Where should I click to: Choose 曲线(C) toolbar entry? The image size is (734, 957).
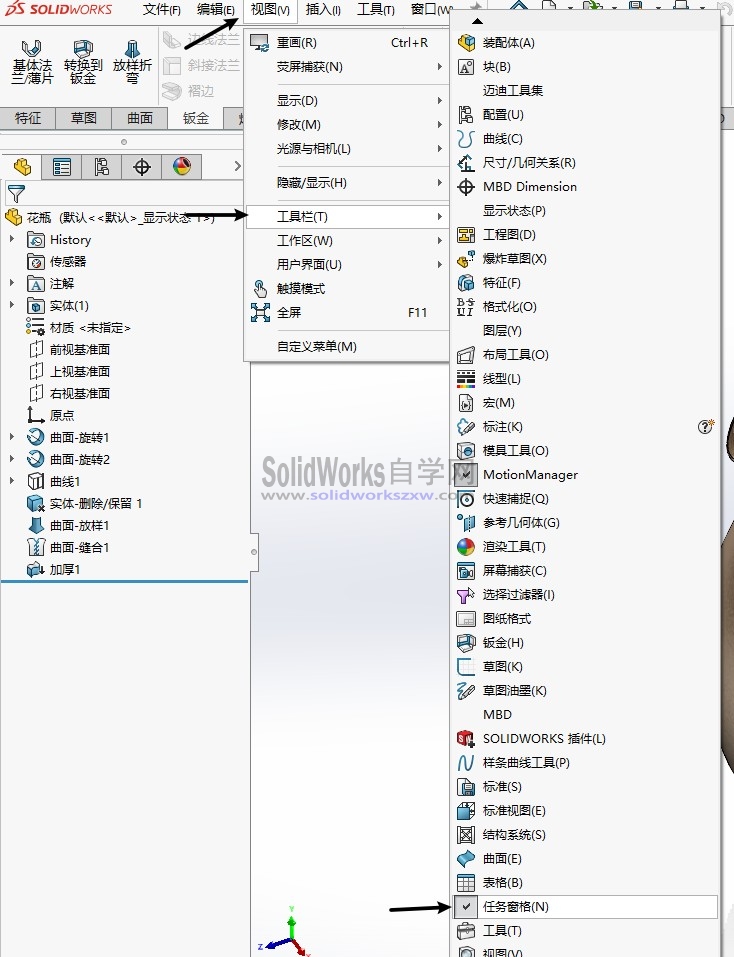[585, 139]
